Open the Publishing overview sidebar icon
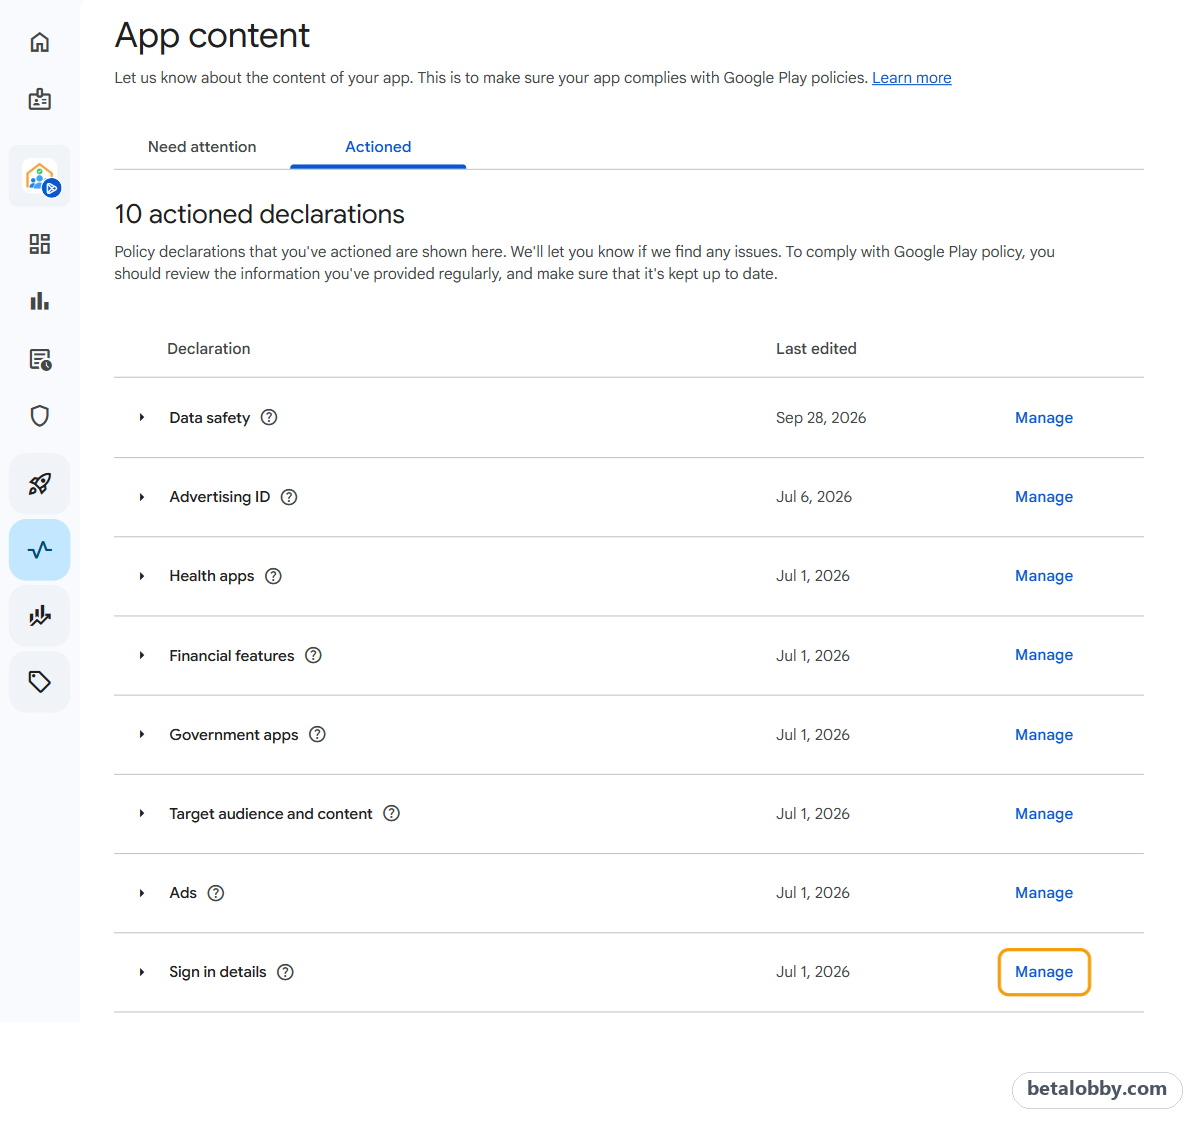Viewport: 1200px width, 1126px height. pyautogui.click(x=40, y=359)
